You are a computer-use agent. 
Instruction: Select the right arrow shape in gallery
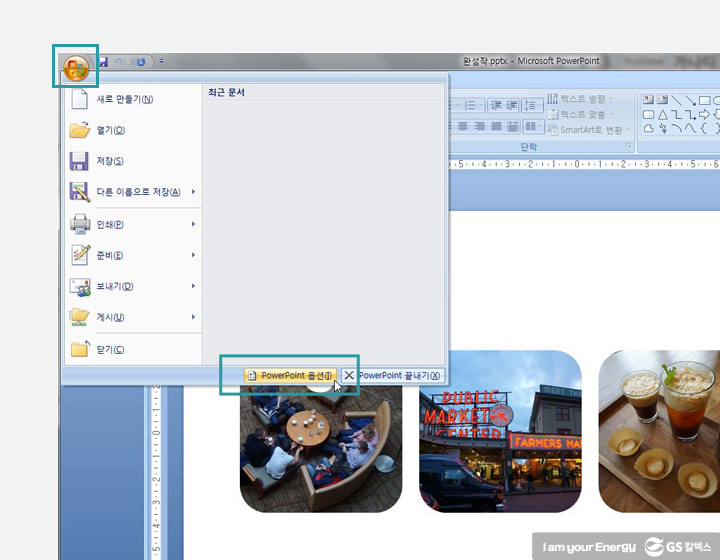click(x=704, y=114)
